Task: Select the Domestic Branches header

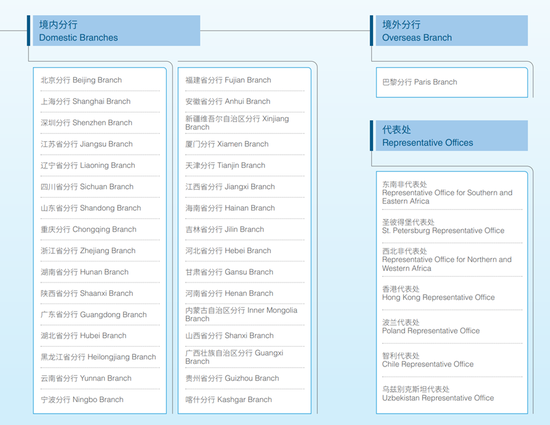Action: 116,31
